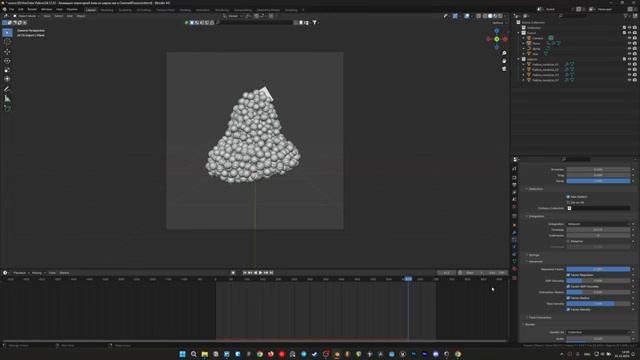Select the Annotate tool
The image size is (640, 360).
tap(7, 89)
